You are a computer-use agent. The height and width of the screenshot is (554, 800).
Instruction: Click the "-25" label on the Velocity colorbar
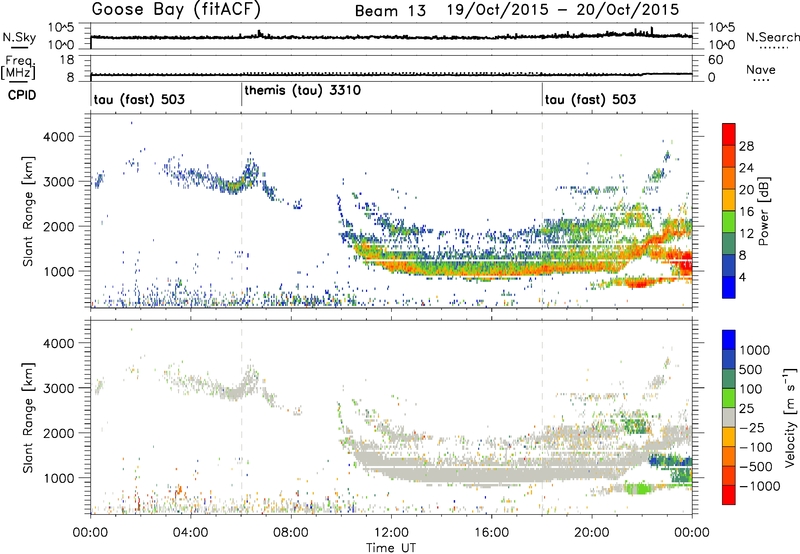752,428
